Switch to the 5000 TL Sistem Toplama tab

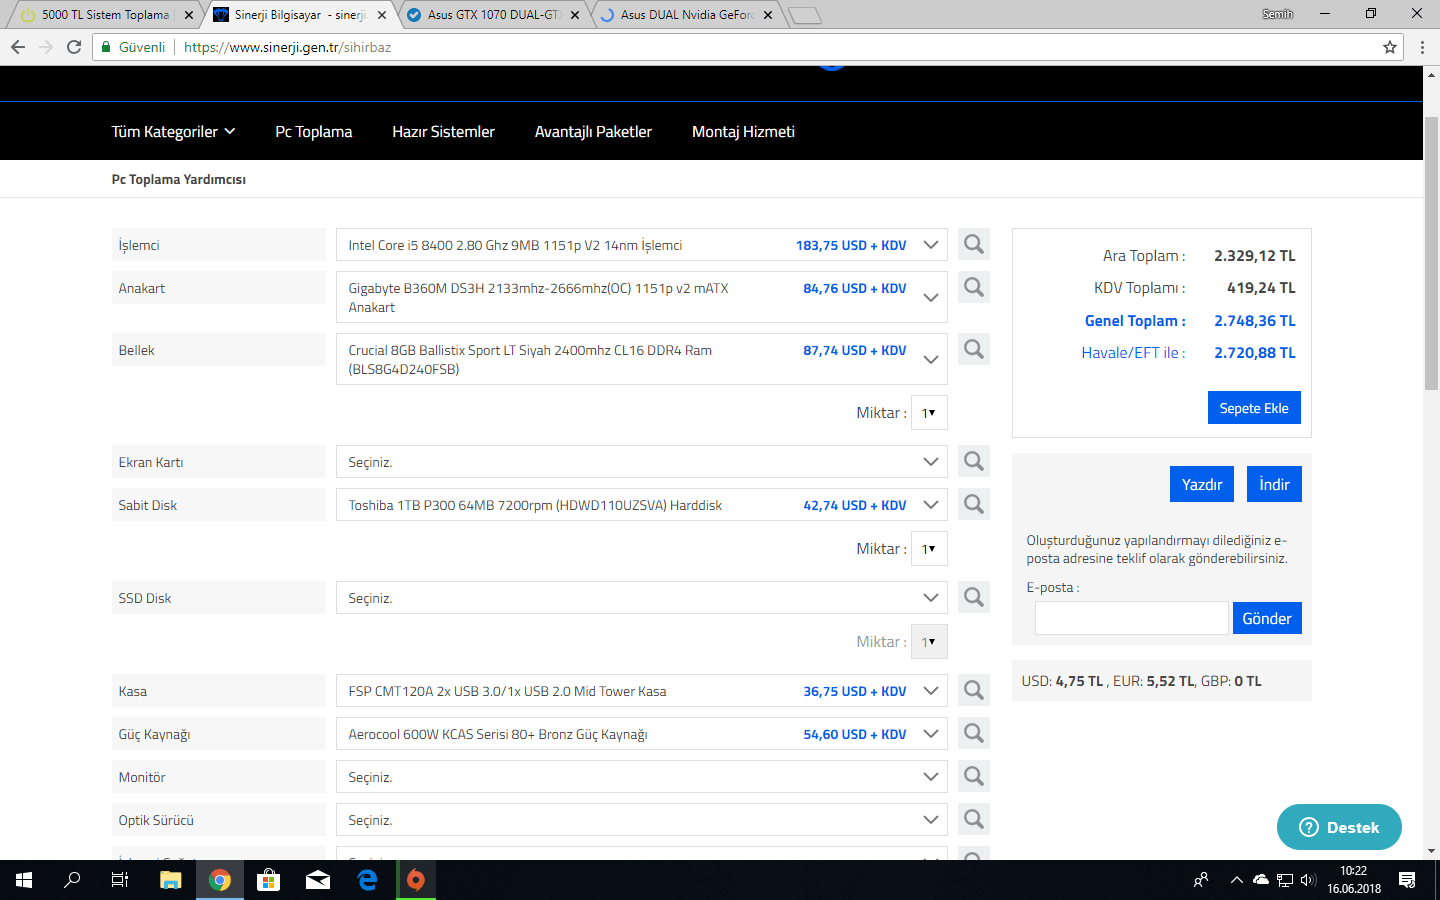[103, 15]
